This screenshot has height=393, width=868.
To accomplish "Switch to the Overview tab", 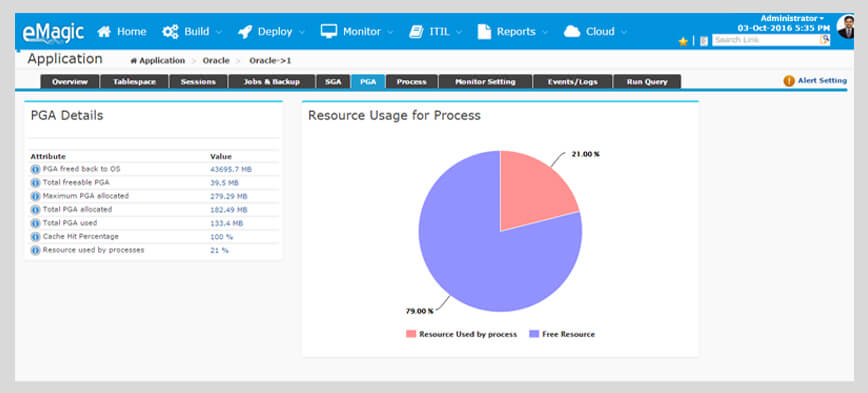I will 70,82.
